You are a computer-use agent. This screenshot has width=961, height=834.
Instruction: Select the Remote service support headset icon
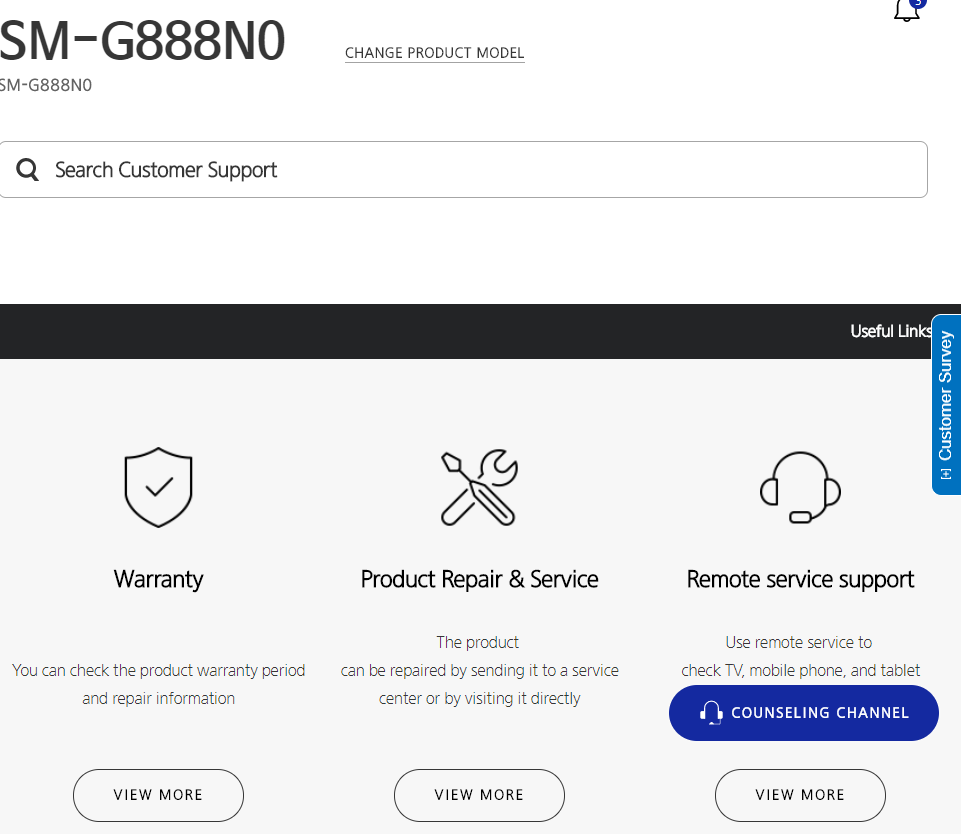800,487
